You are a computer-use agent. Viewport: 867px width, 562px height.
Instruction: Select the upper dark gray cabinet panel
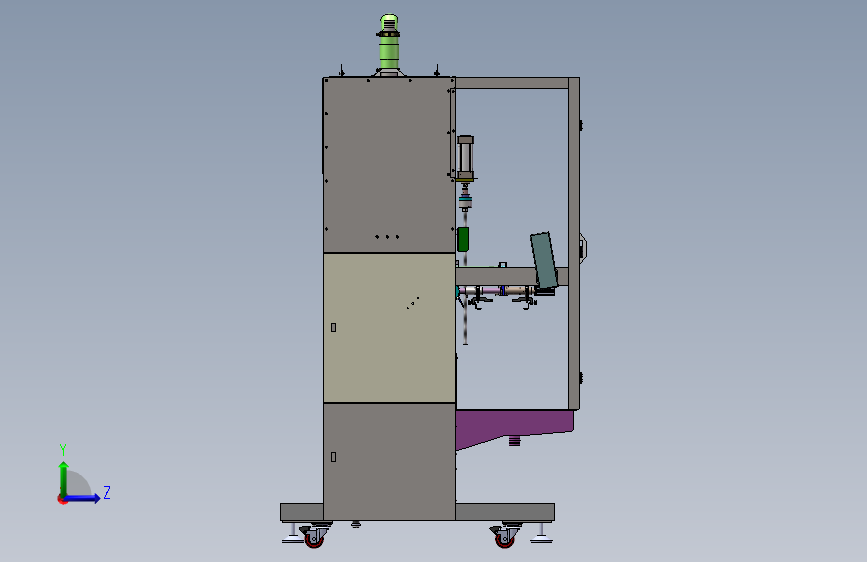[x=389, y=165]
